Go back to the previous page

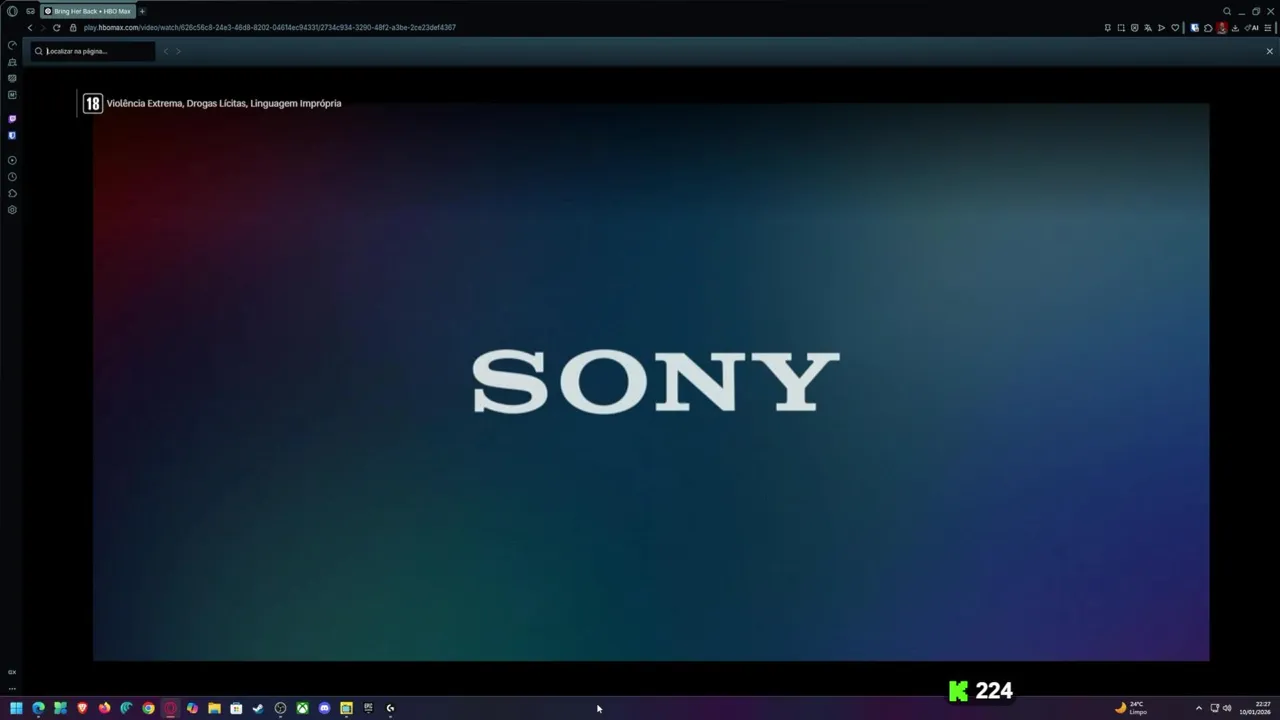pyautogui.click(x=29, y=28)
